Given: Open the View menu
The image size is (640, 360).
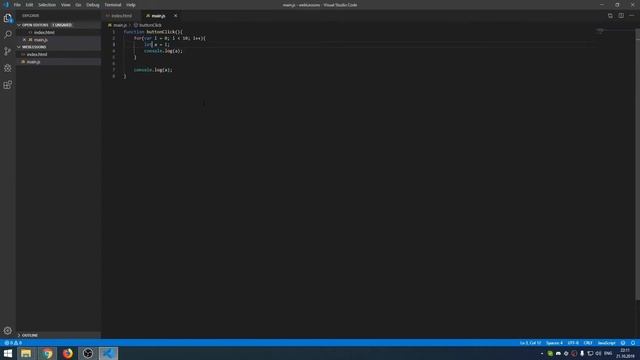Looking at the screenshot, I should [66, 5].
